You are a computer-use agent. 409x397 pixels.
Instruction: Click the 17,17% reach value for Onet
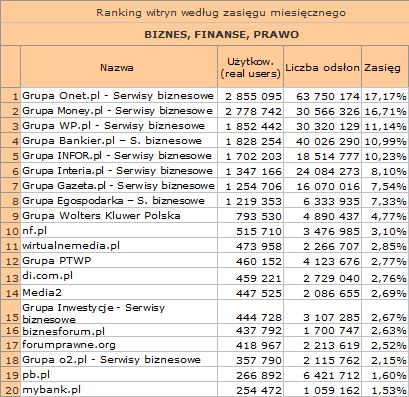(385, 97)
